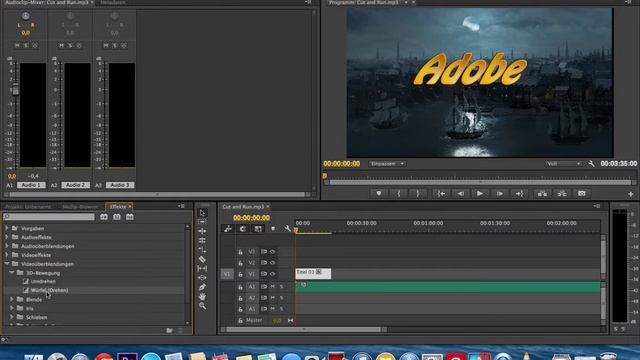
Task: Toggle snap in timeline
Action: click(x=242, y=229)
